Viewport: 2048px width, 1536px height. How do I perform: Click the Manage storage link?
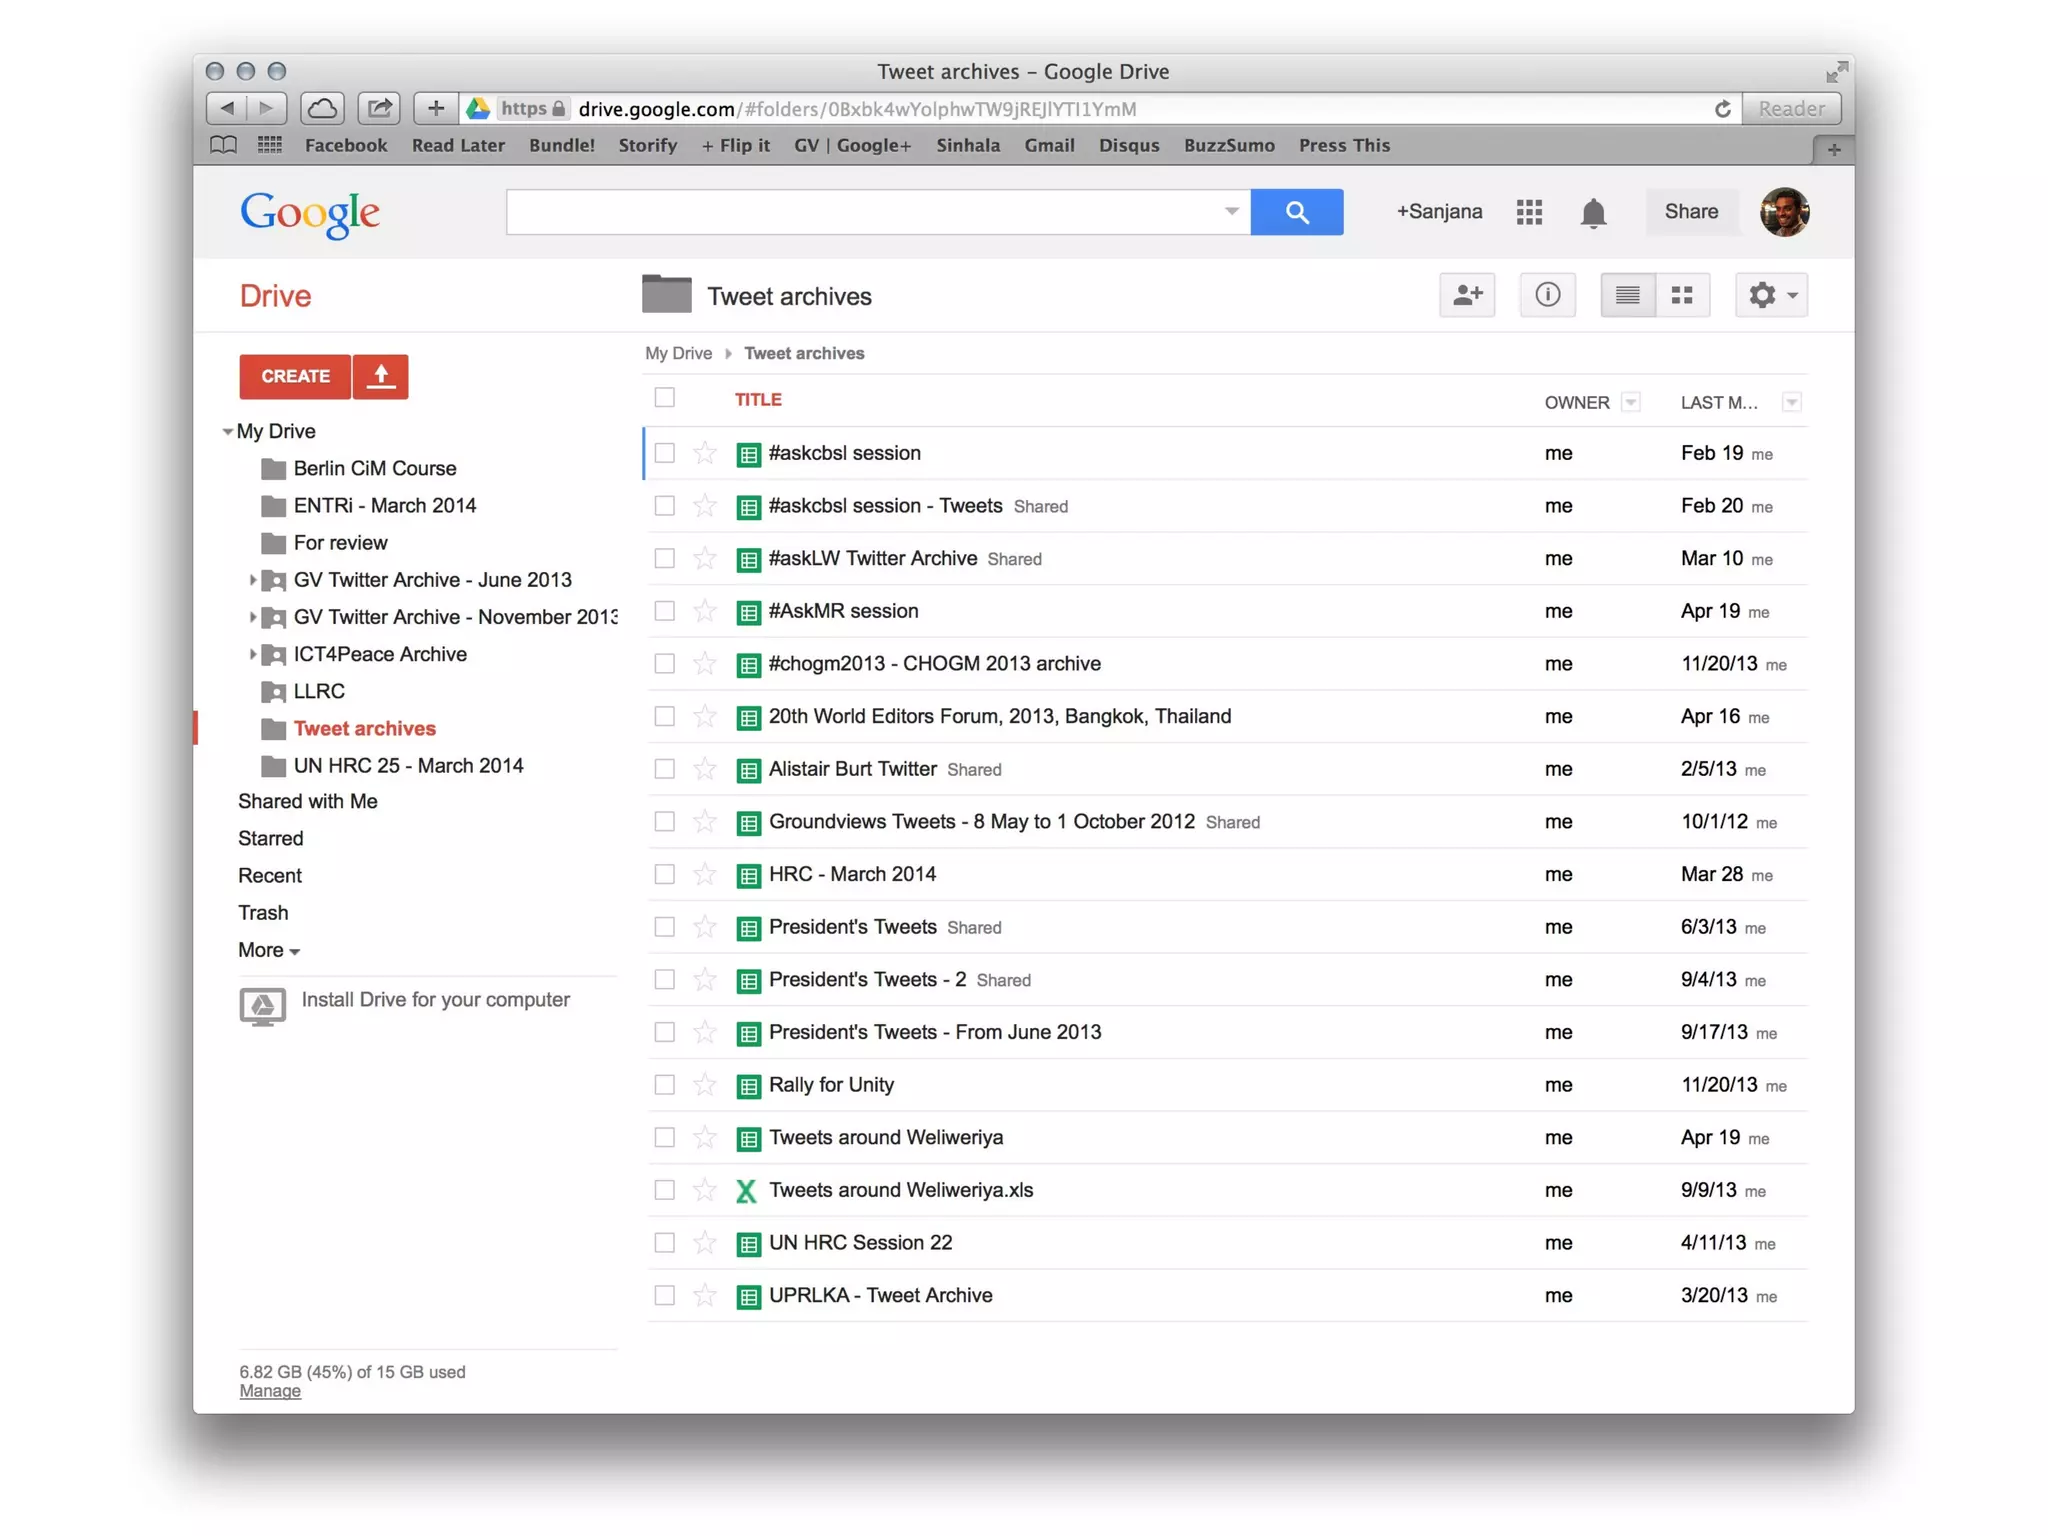(x=270, y=1391)
